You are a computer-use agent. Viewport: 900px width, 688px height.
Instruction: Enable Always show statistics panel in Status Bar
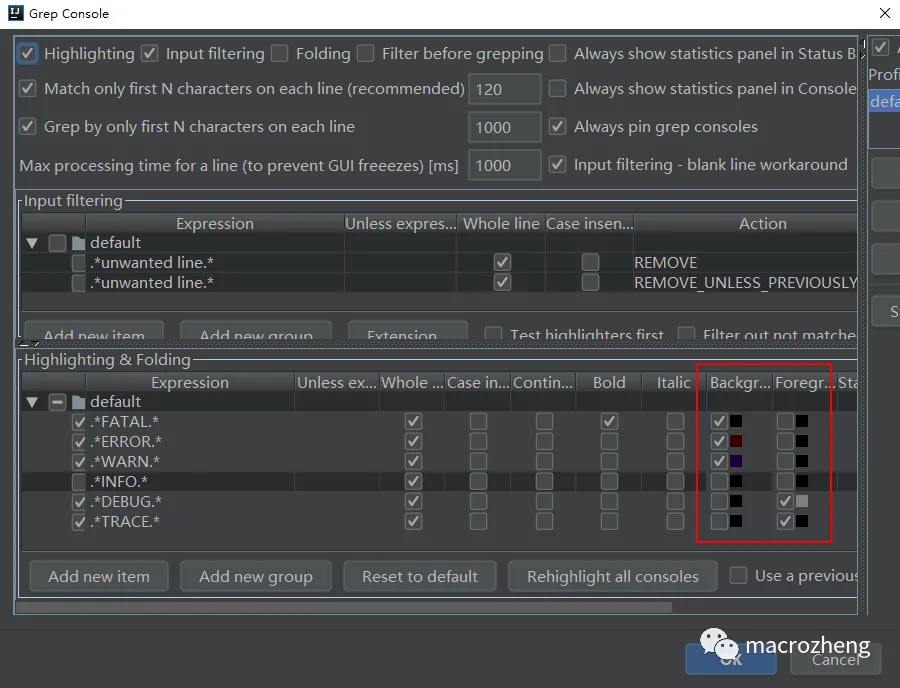[557, 53]
